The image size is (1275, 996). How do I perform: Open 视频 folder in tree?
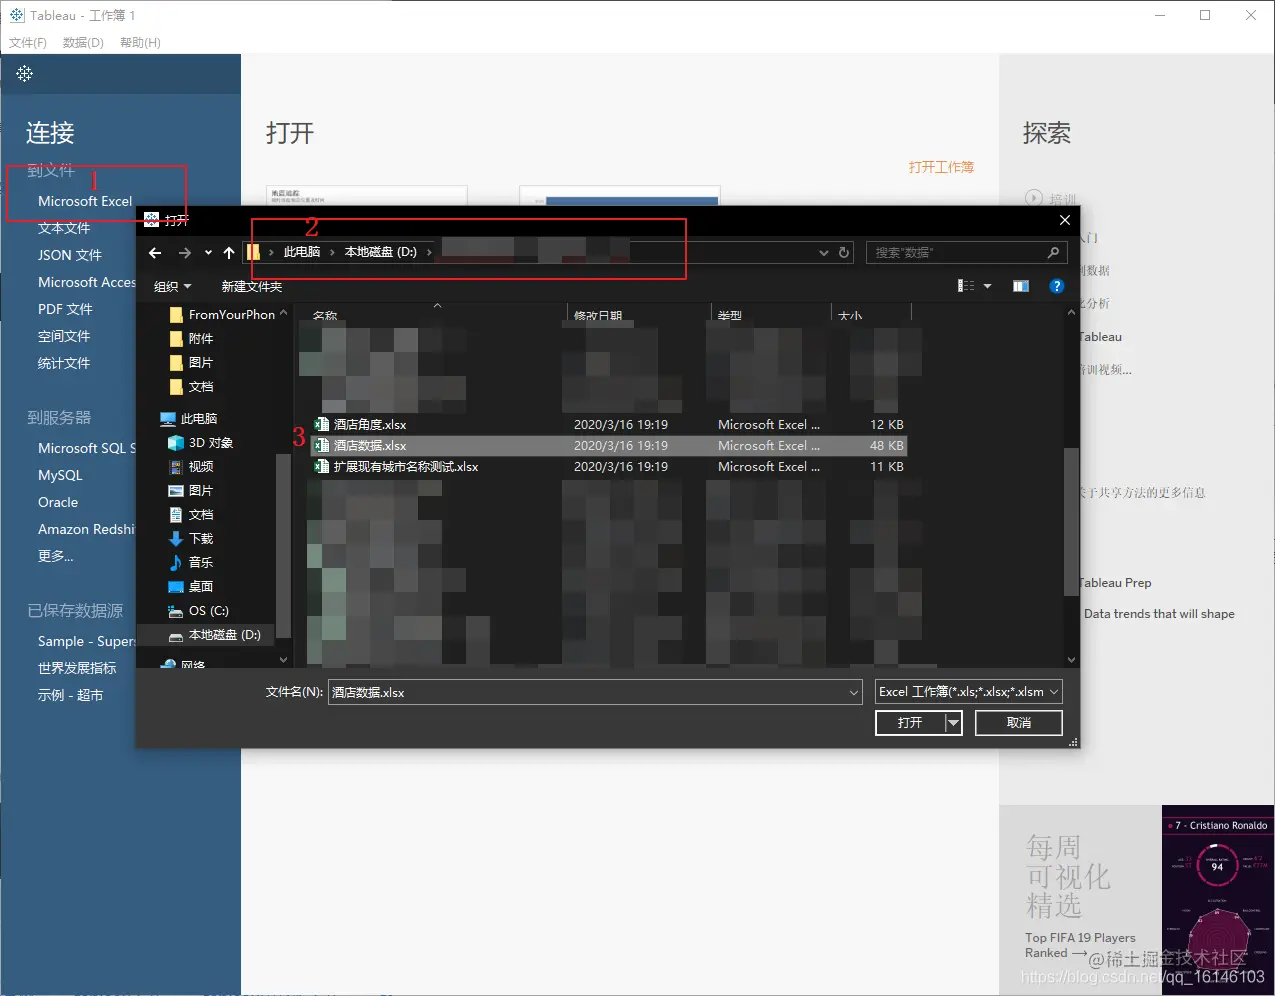(191, 467)
